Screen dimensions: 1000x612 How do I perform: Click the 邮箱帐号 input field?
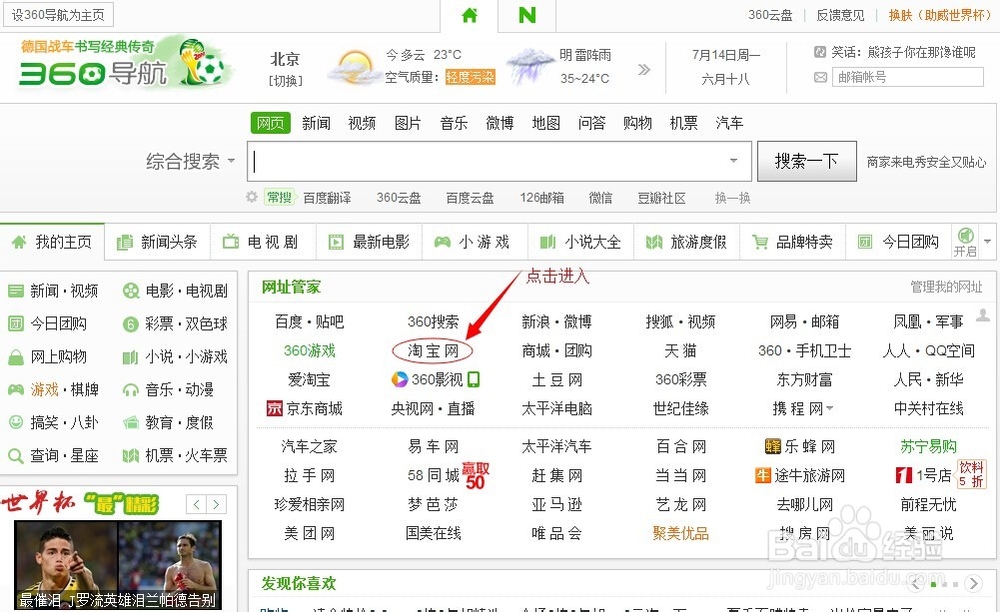click(x=908, y=77)
